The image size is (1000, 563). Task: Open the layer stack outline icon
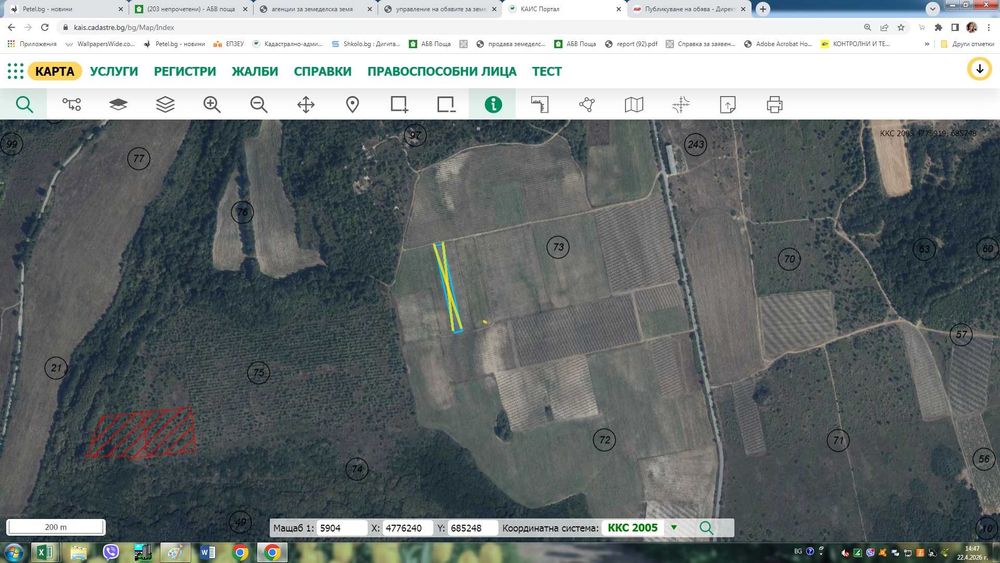tap(165, 104)
